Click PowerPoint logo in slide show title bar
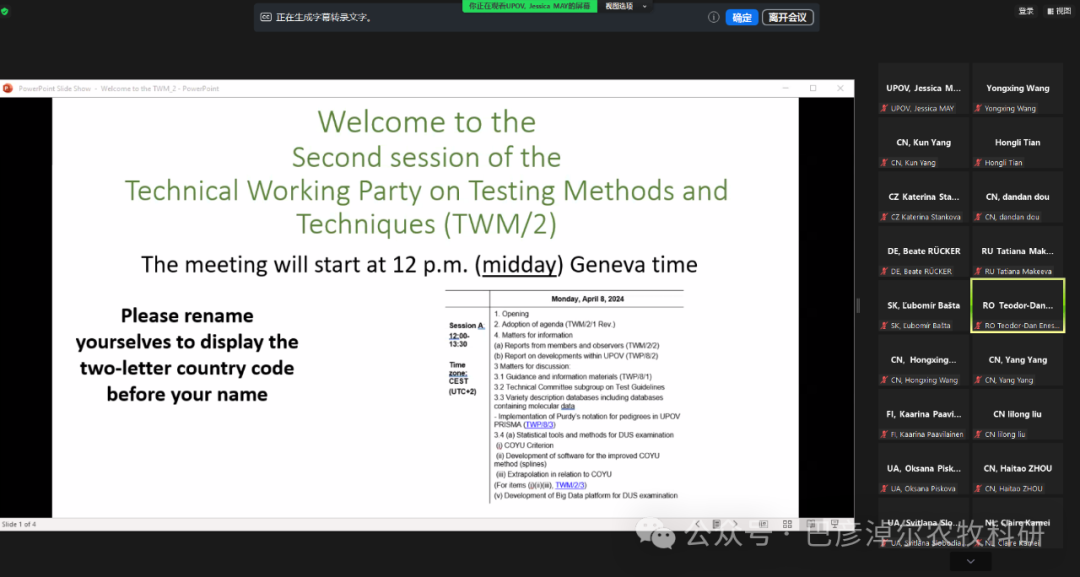 (x=8, y=88)
